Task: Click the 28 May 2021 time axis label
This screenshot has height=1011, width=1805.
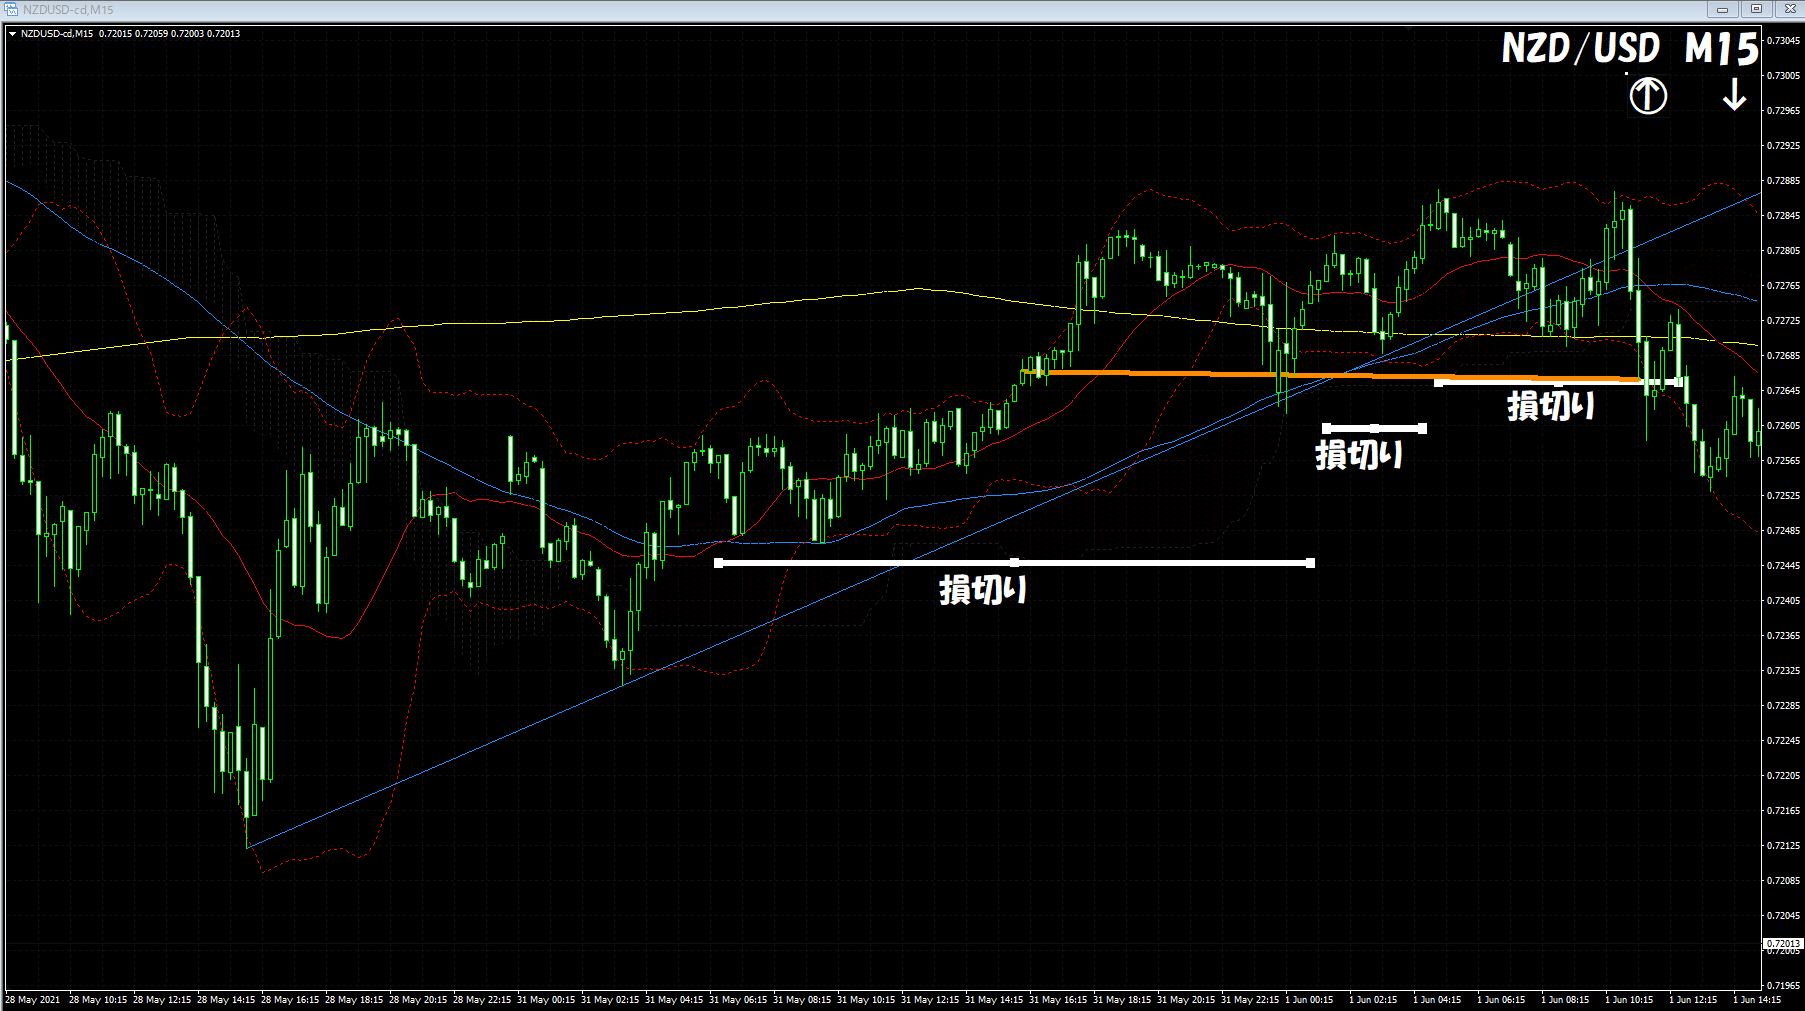Action: click(32, 1000)
